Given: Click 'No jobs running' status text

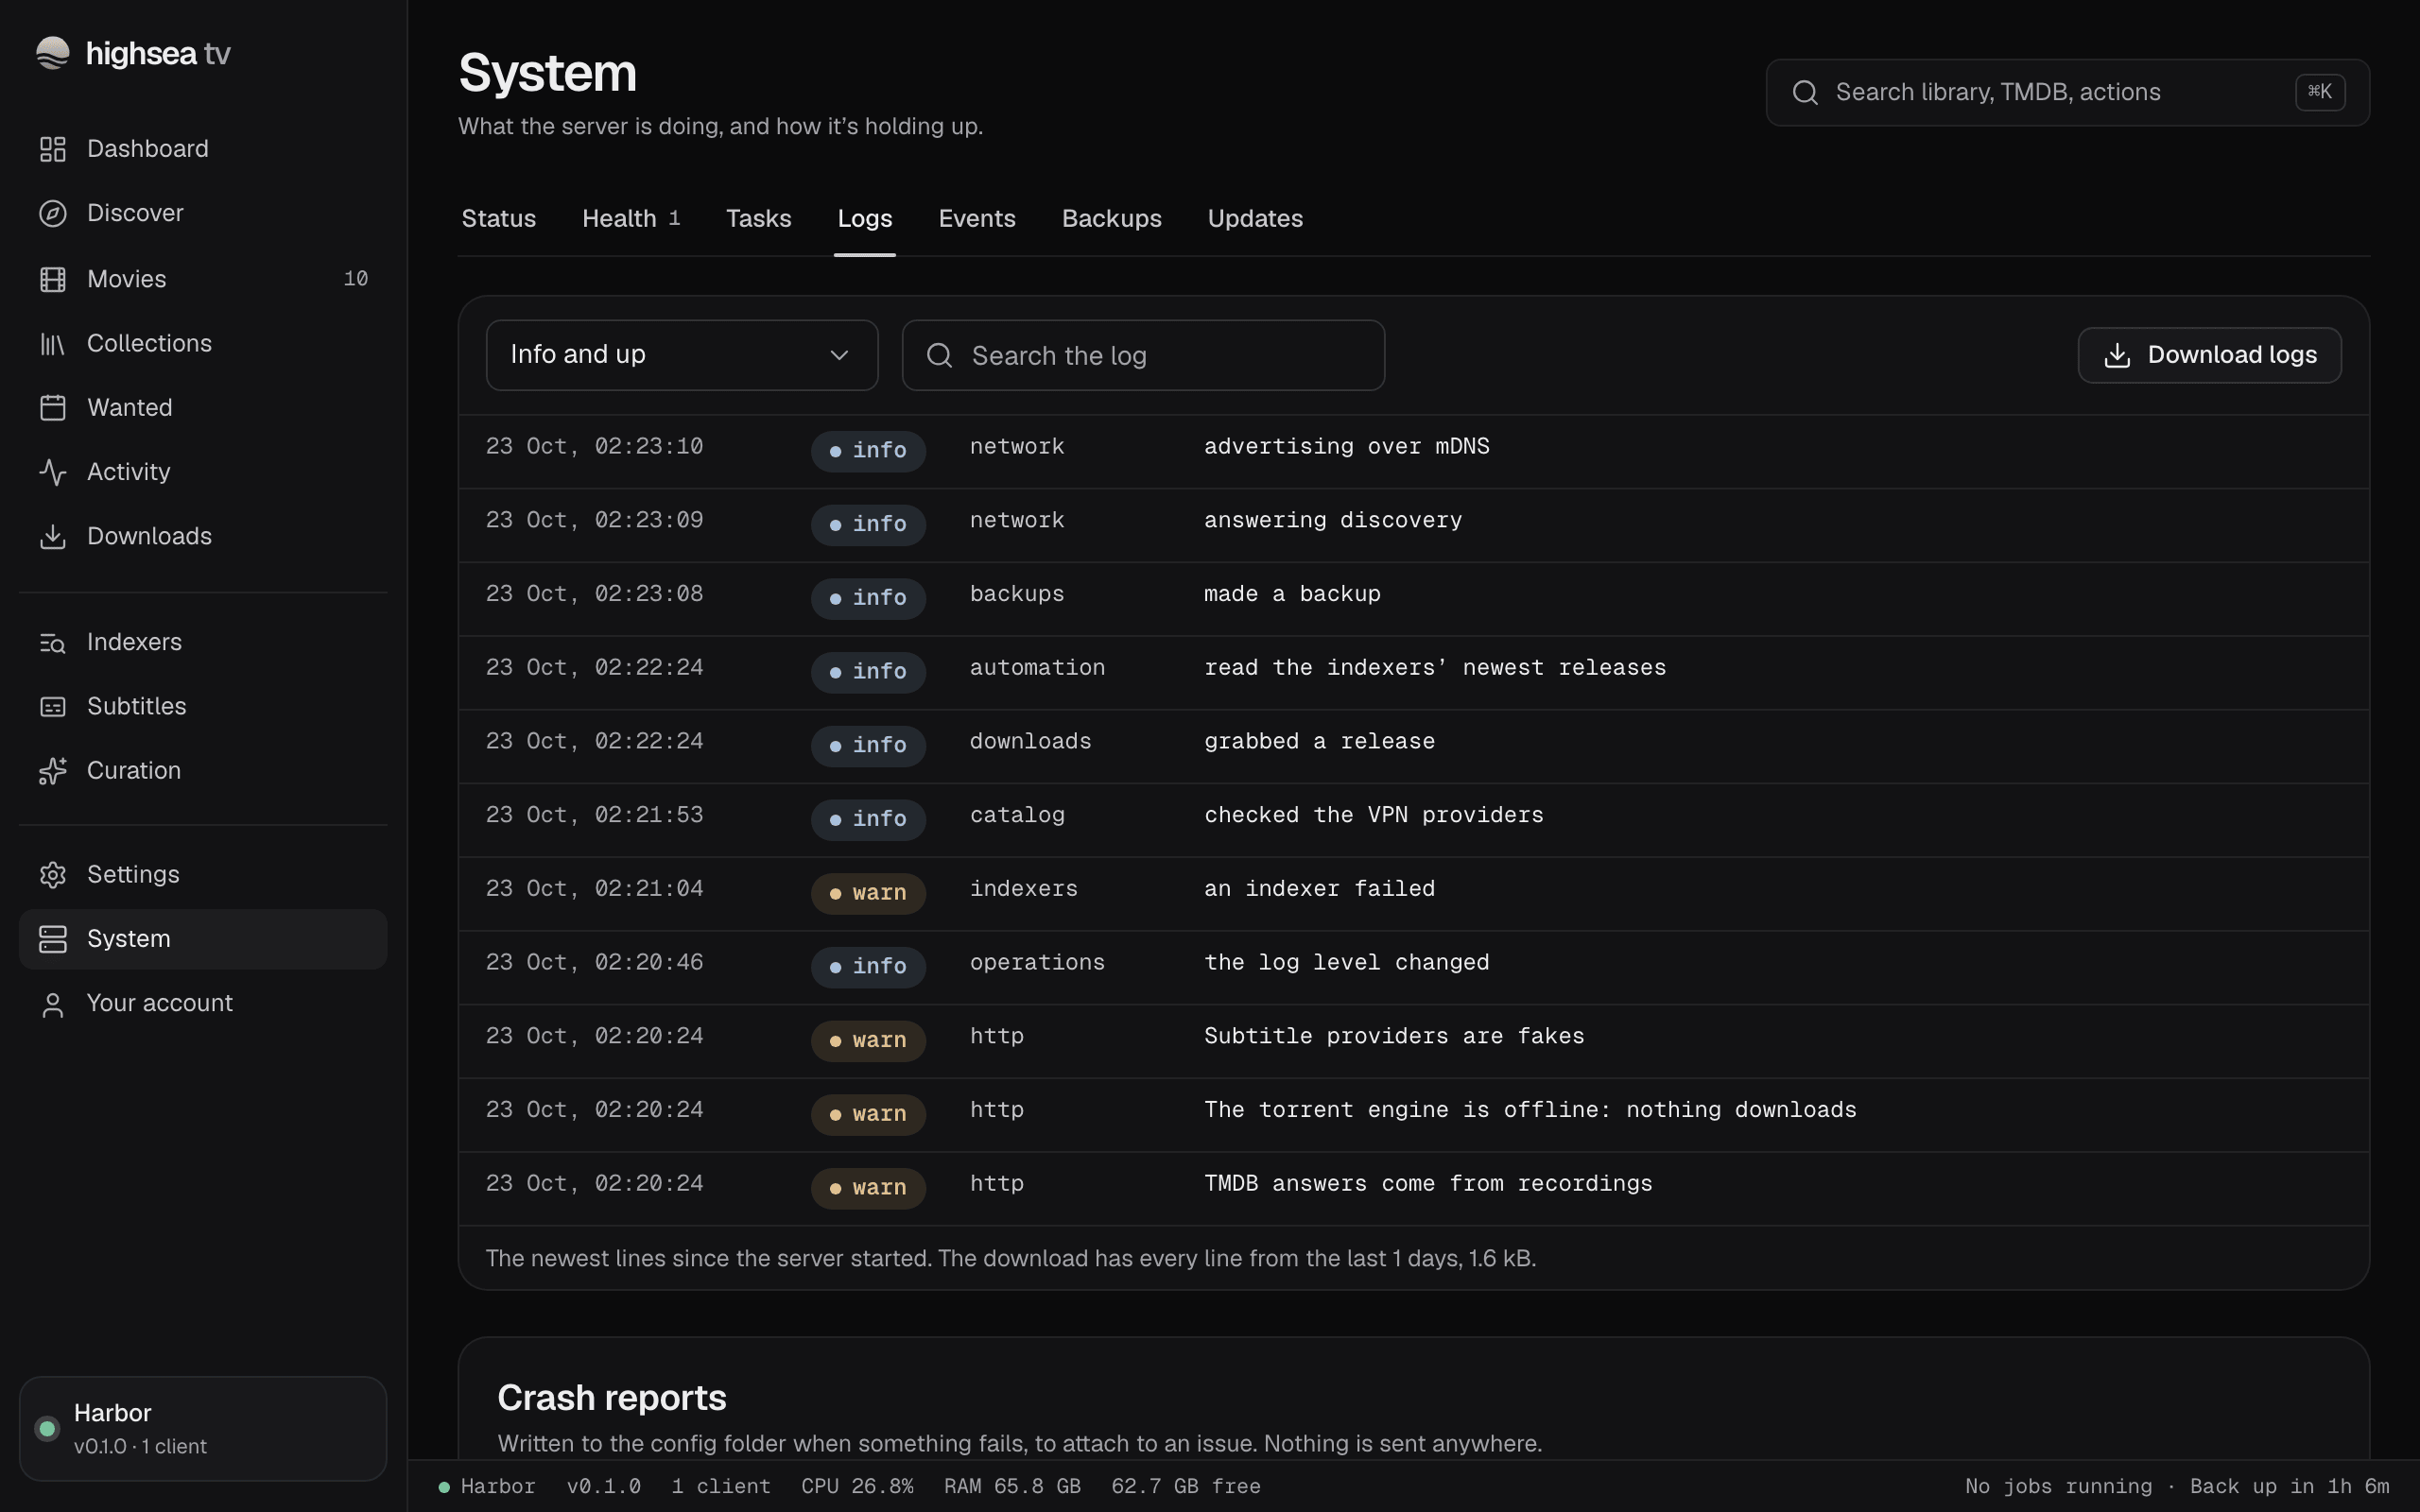Looking at the screenshot, I should click(2058, 1486).
